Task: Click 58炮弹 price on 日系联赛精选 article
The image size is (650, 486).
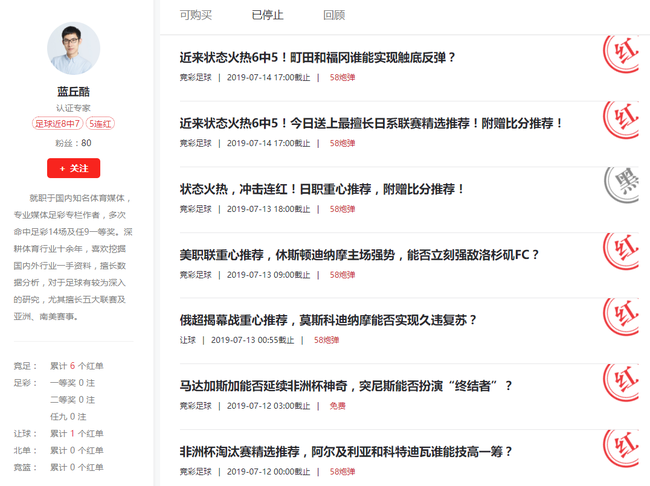Action: (x=342, y=143)
